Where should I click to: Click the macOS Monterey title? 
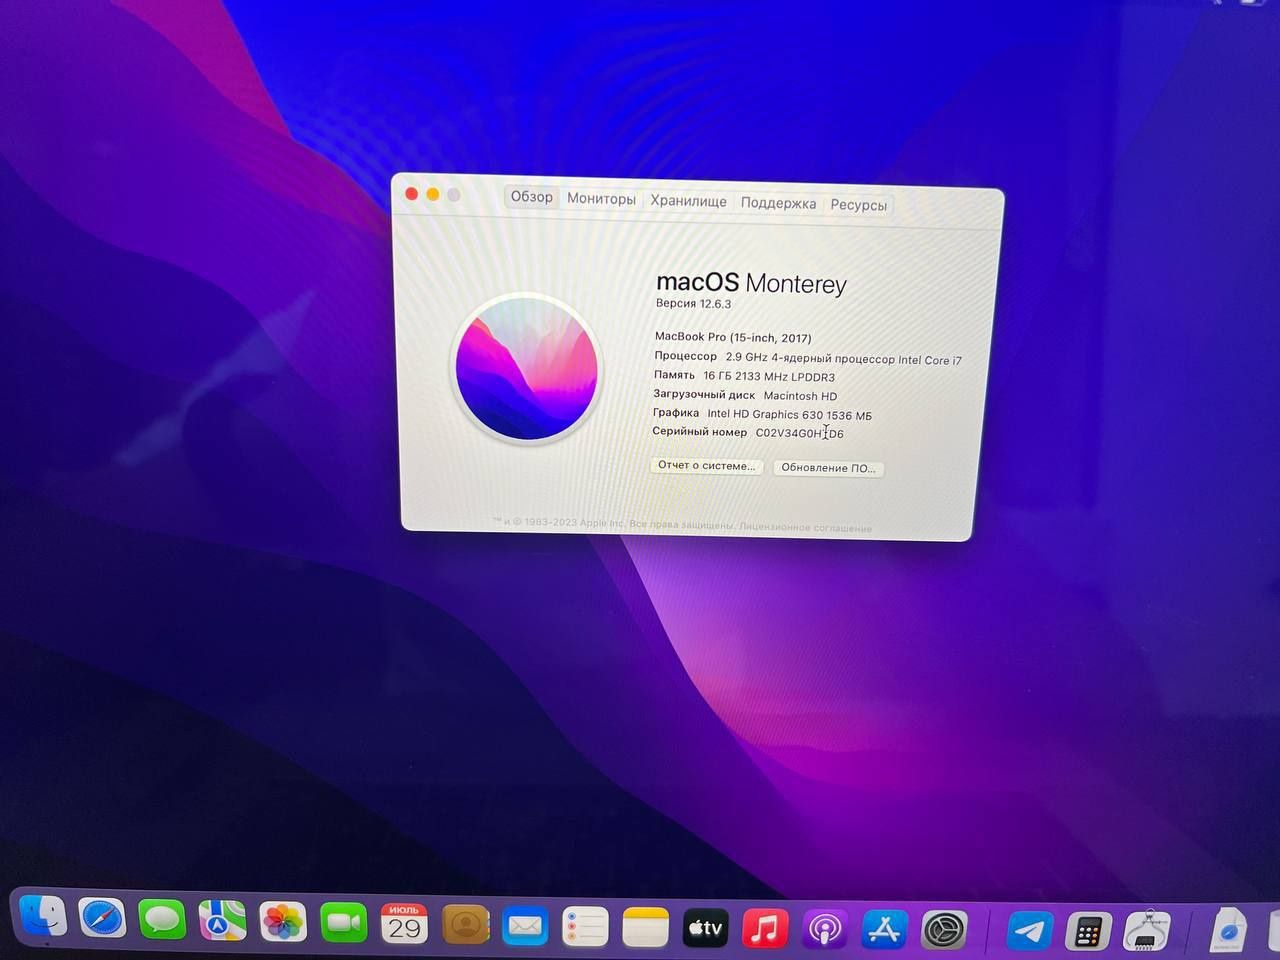[751, 283]
